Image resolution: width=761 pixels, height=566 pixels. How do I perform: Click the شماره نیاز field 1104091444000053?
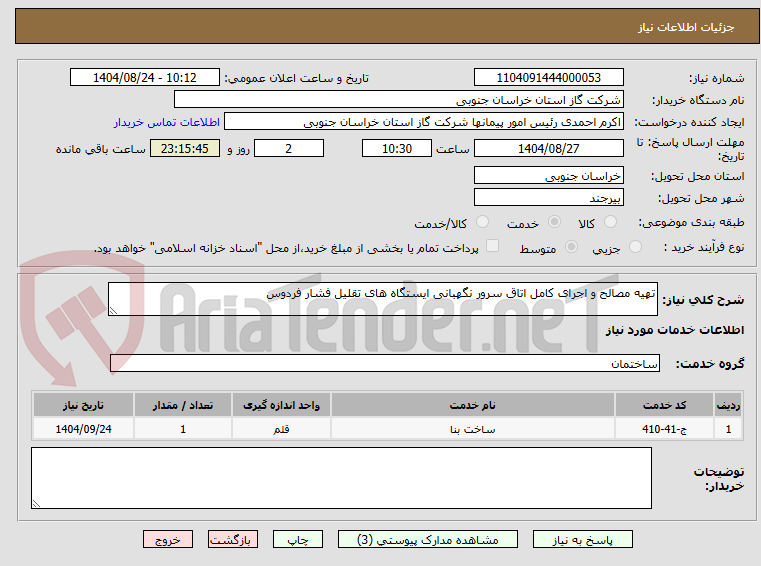pyautogui.click(x=548, y=77)
